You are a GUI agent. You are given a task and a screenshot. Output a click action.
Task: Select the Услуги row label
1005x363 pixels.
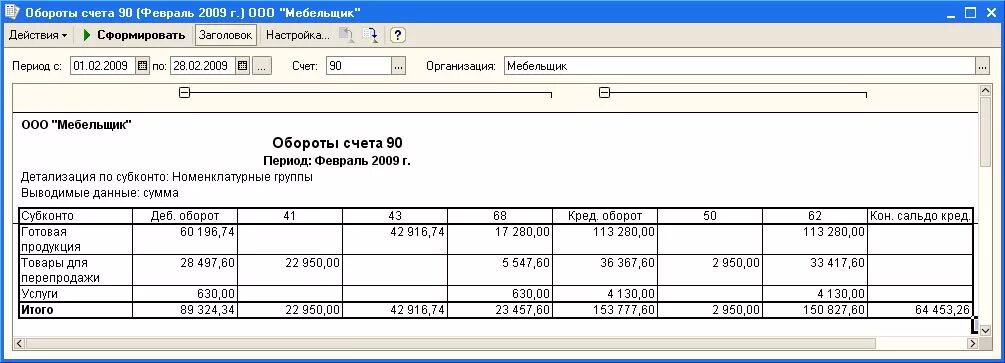(76, 294)
